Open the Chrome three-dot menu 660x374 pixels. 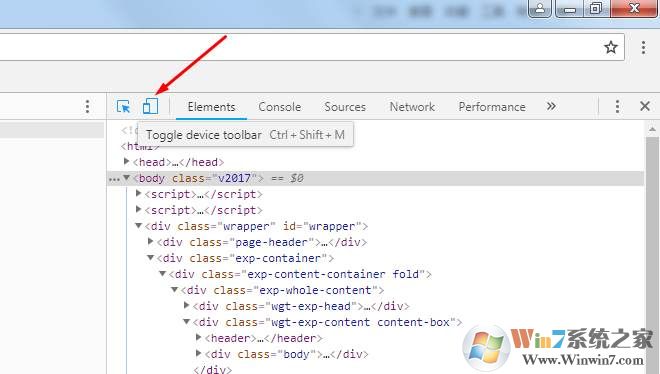pyautogui.click(x=643, y=47)
